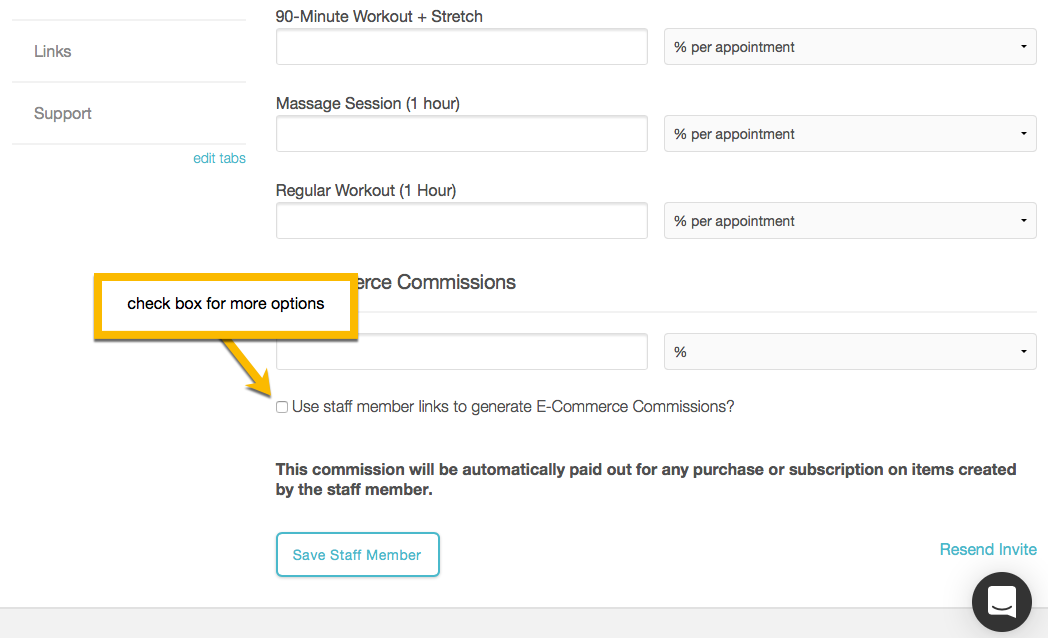
Task: Click the yellow 'check box for more options' callout
Action: click(226, 304)
